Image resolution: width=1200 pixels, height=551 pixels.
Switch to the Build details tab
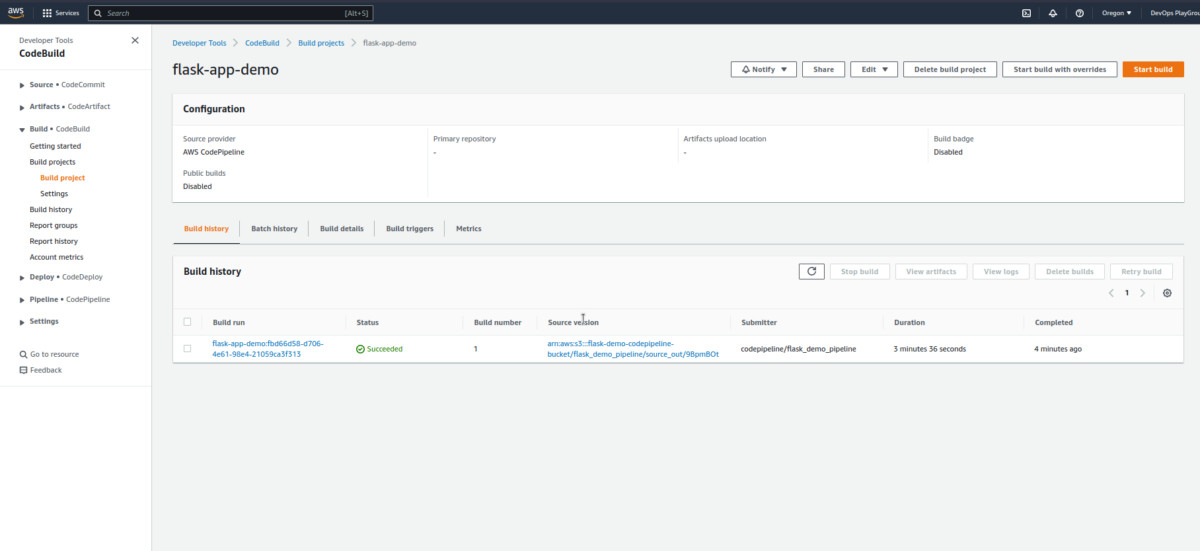click(x=341, y=229)
